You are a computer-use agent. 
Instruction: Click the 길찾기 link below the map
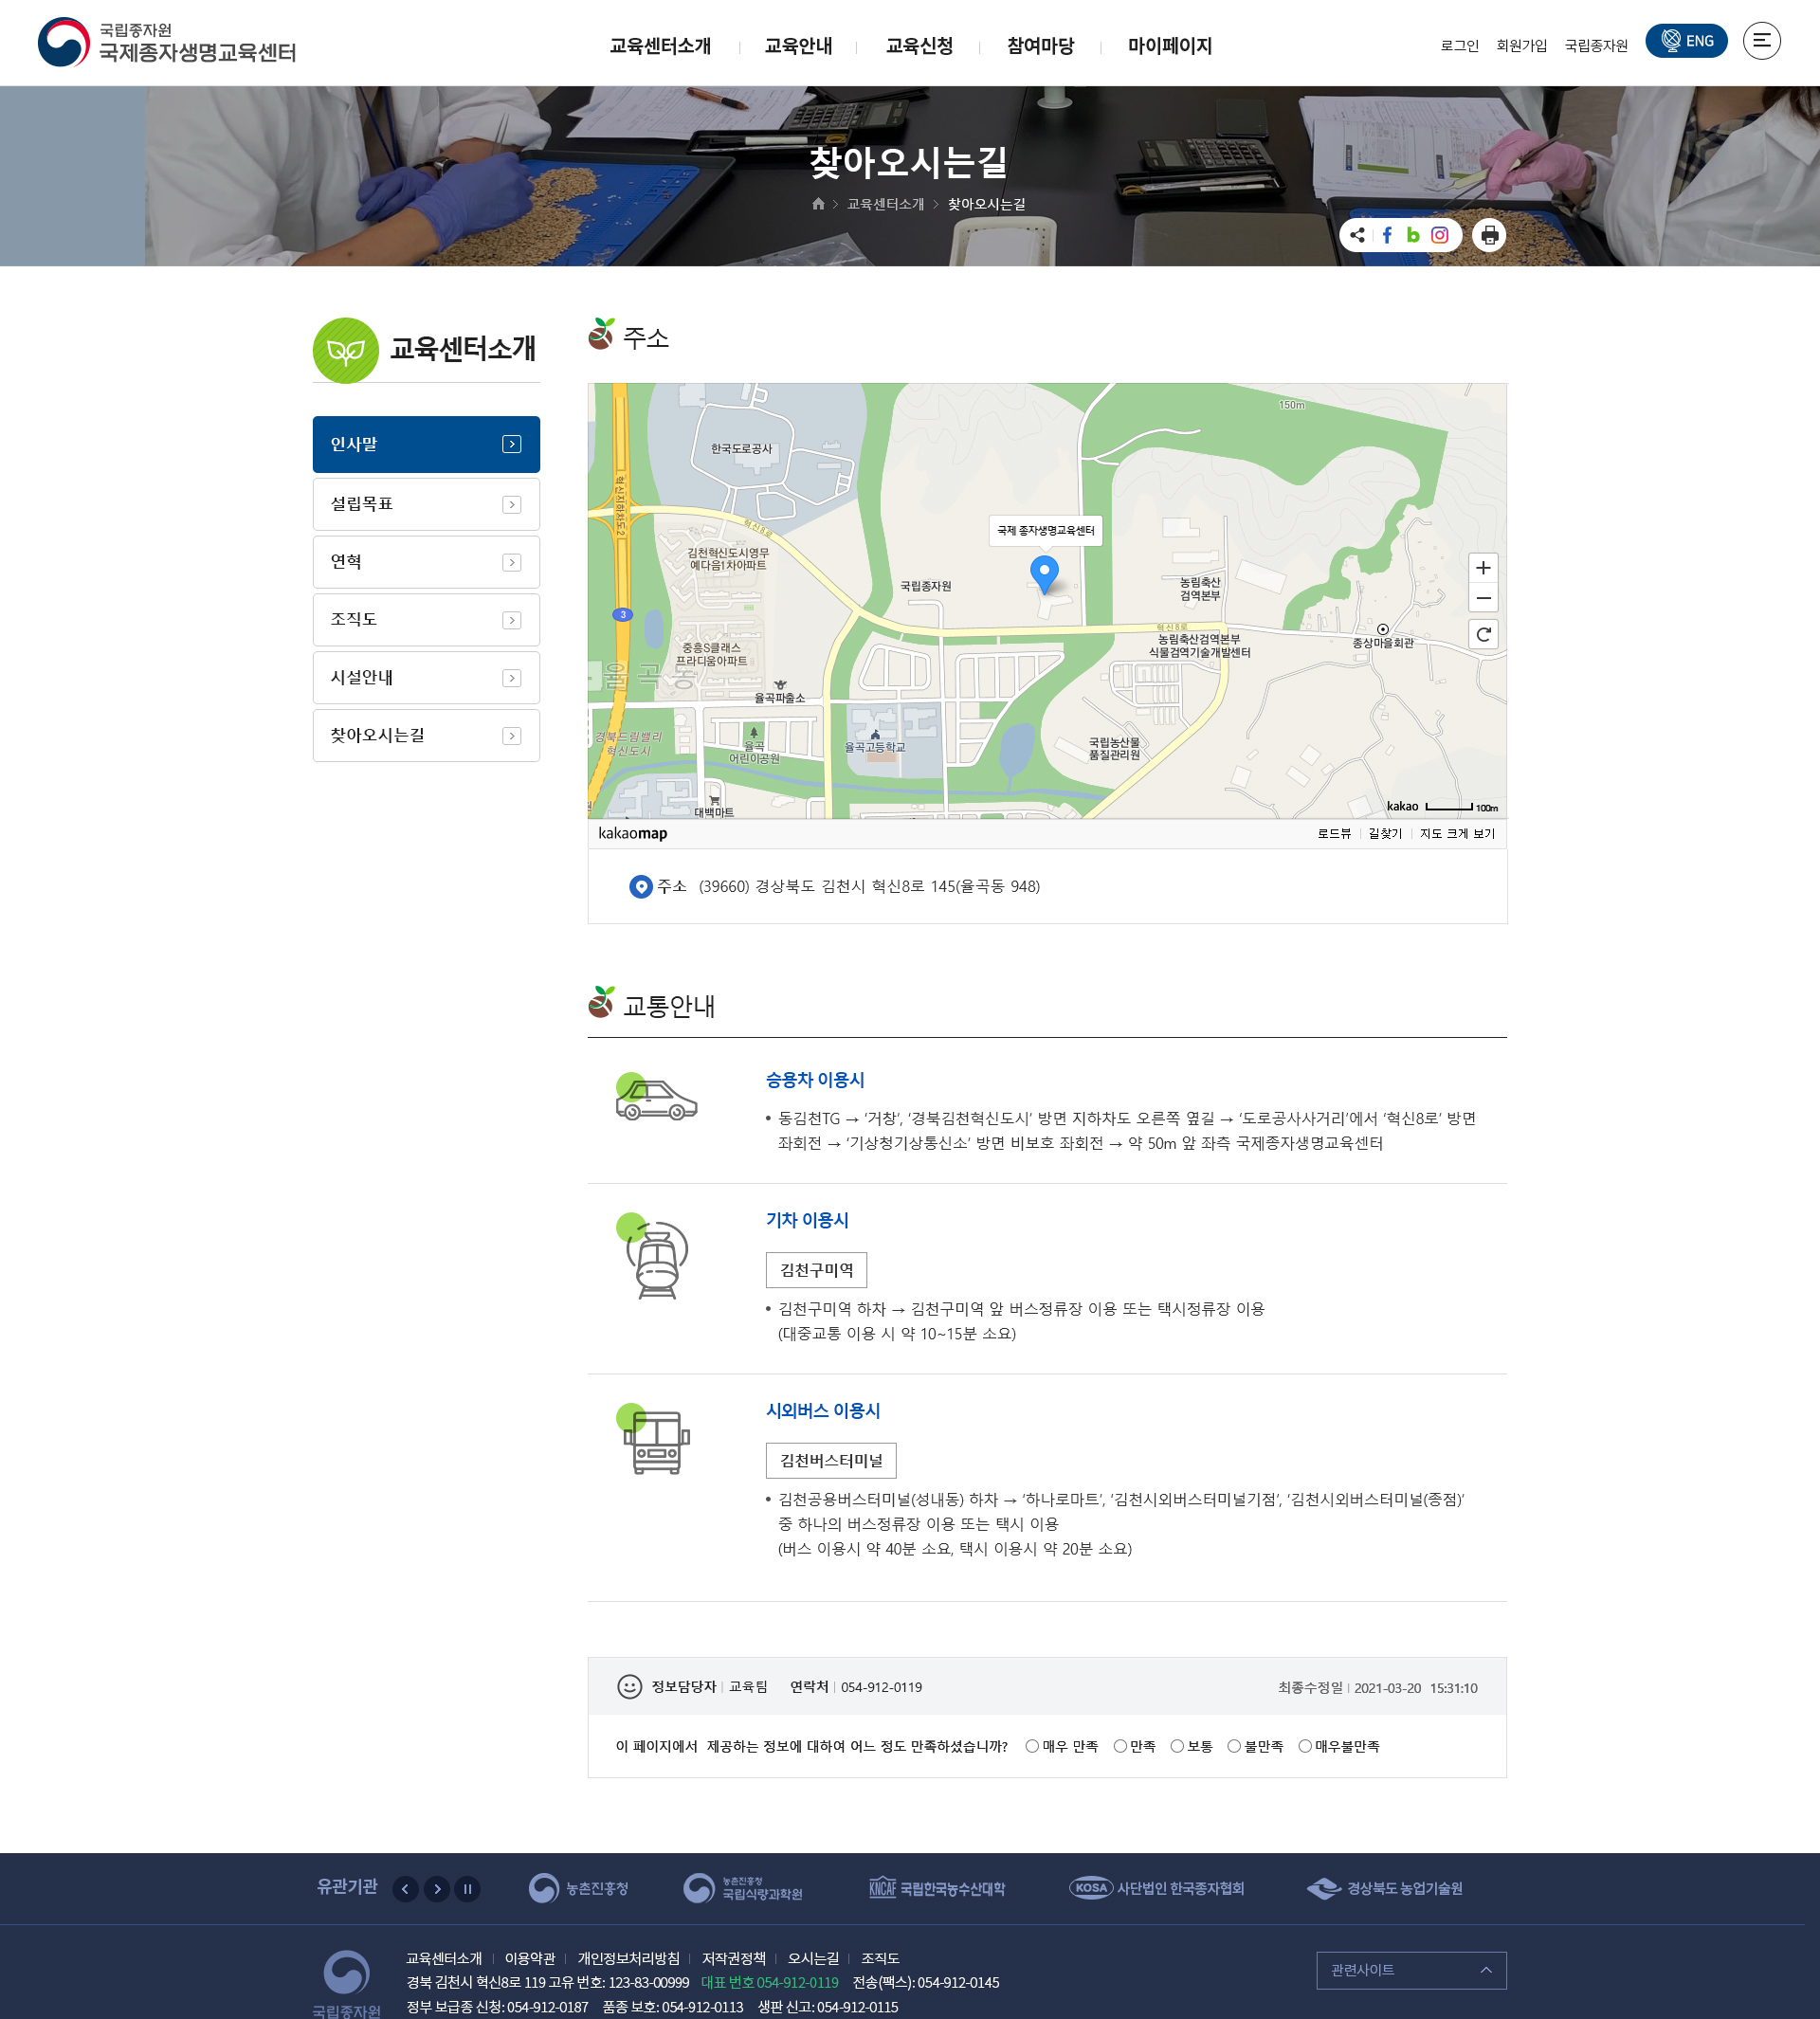1385,833
